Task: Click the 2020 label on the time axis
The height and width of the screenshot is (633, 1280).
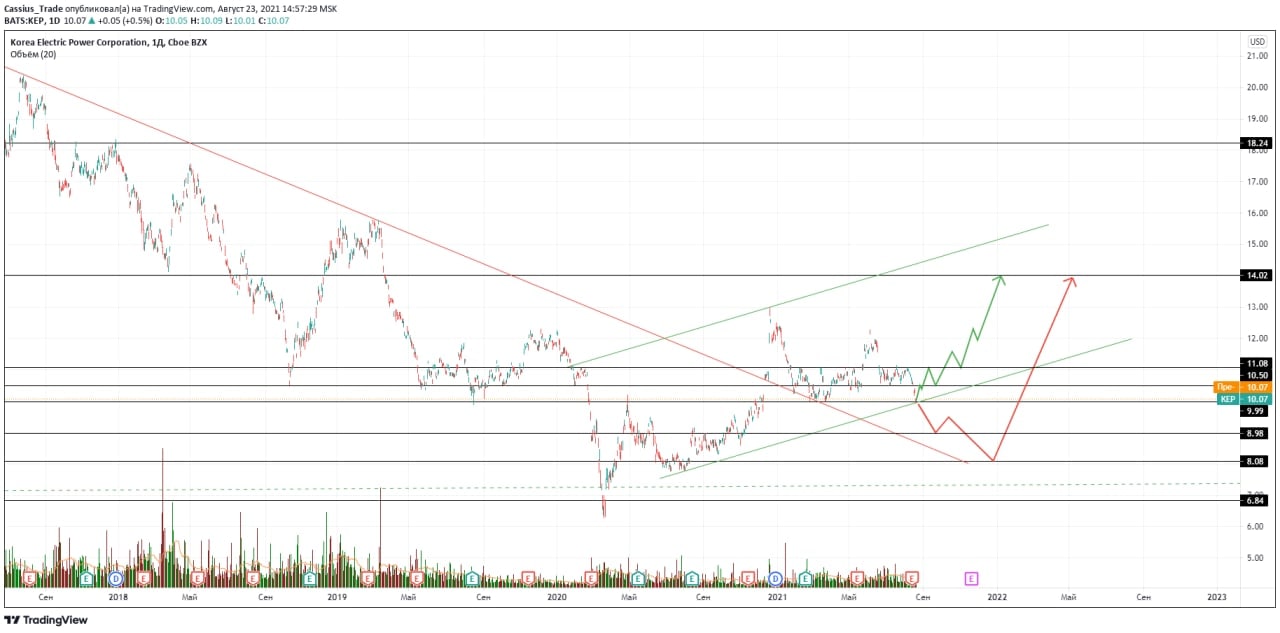Action: [557, 597]
